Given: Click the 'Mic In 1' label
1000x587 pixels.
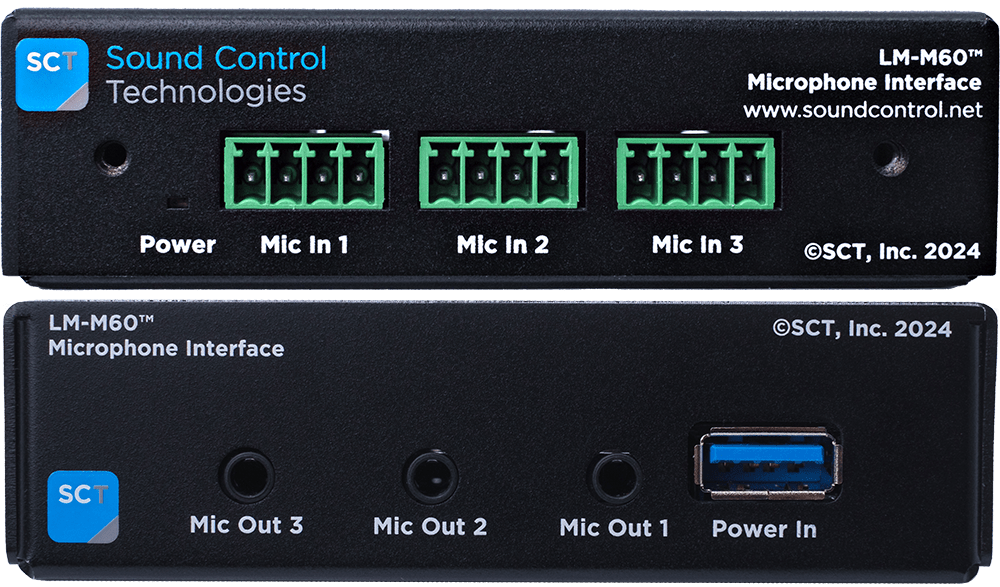Looking at the screenshot, I should click(304, 244).
